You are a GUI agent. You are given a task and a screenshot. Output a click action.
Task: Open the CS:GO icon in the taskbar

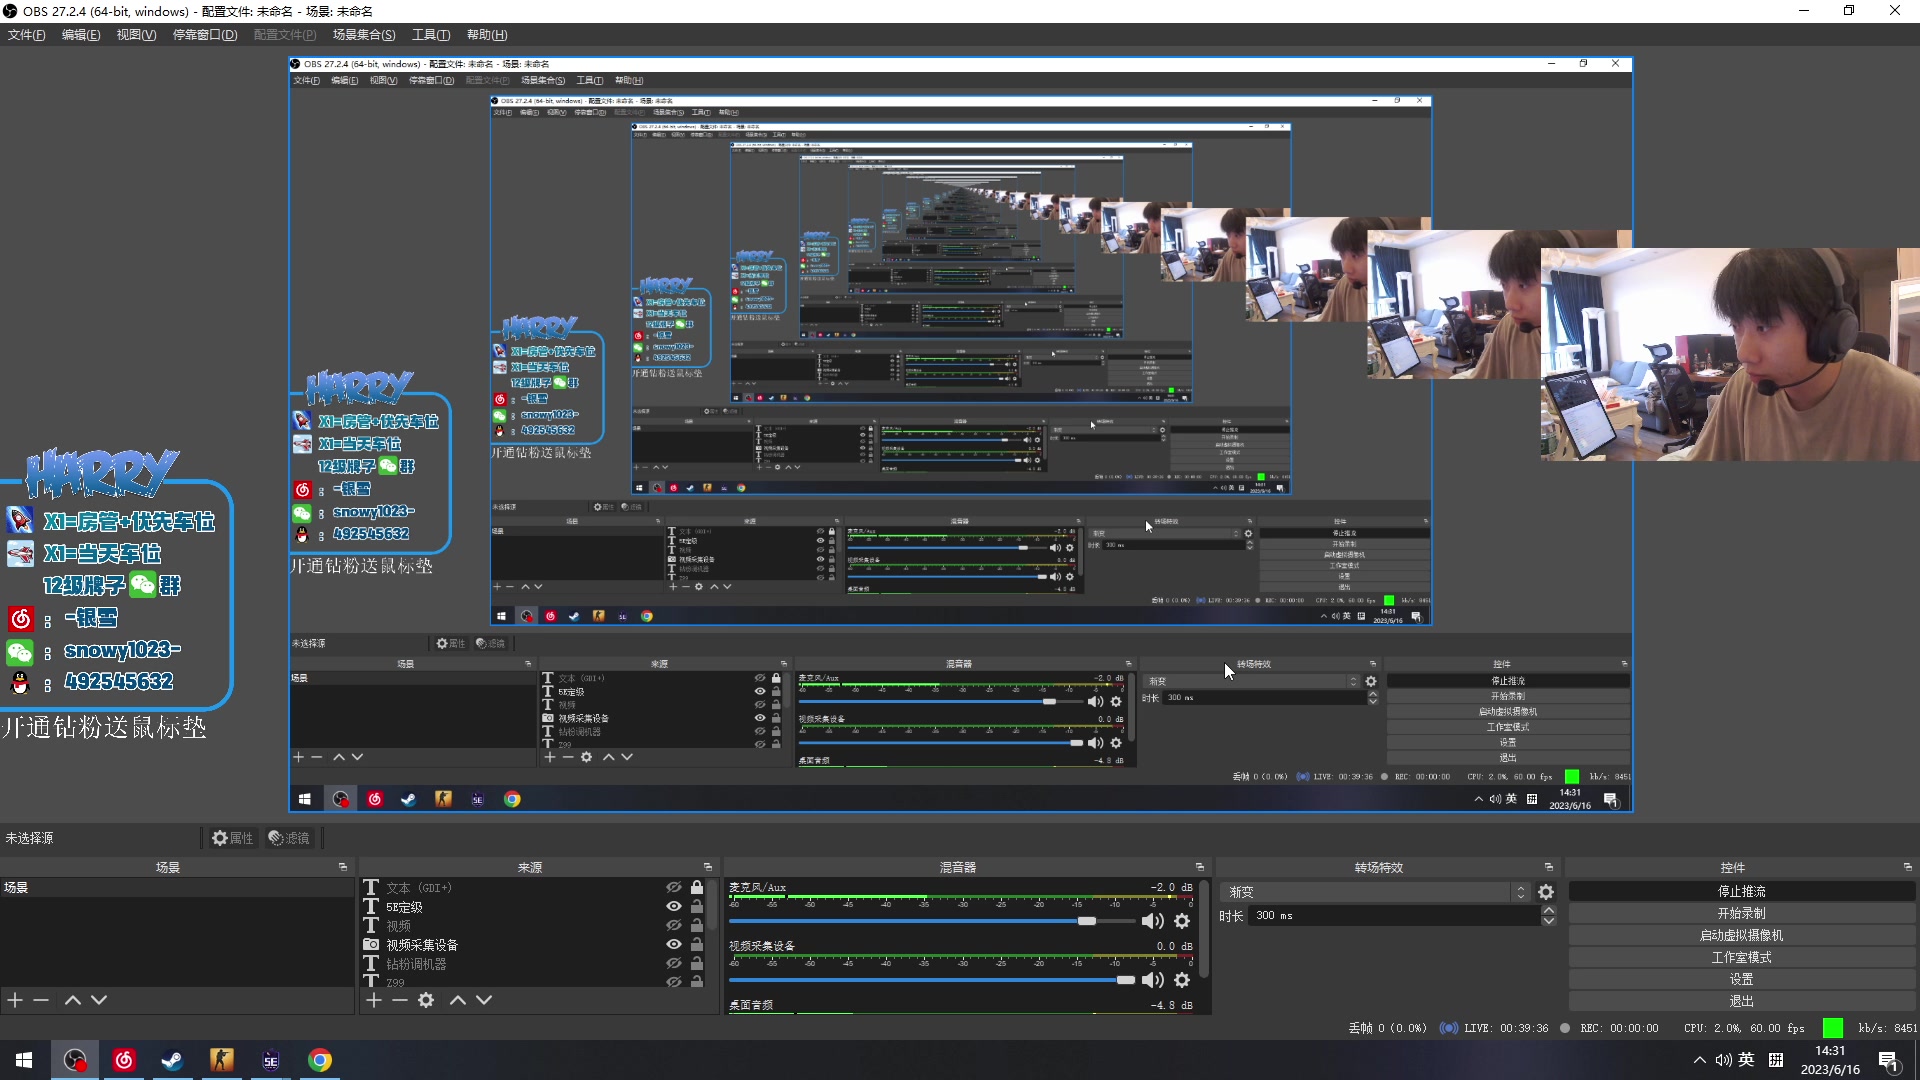pyautogui.click(x=221, y=1060)
